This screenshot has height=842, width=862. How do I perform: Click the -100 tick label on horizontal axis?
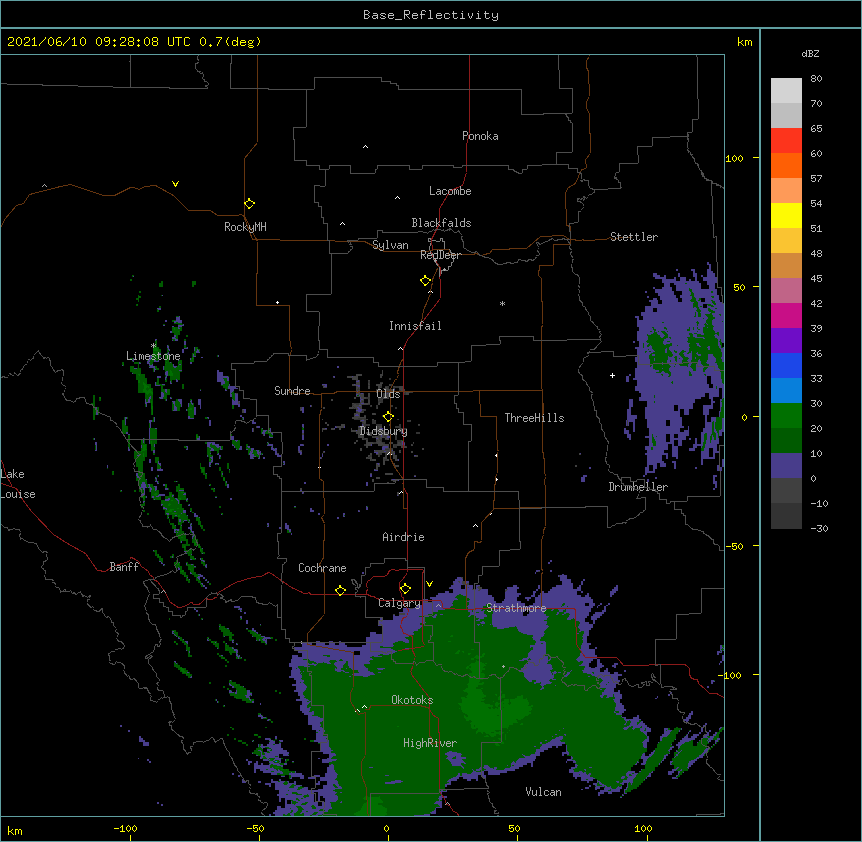coord(125,828)
